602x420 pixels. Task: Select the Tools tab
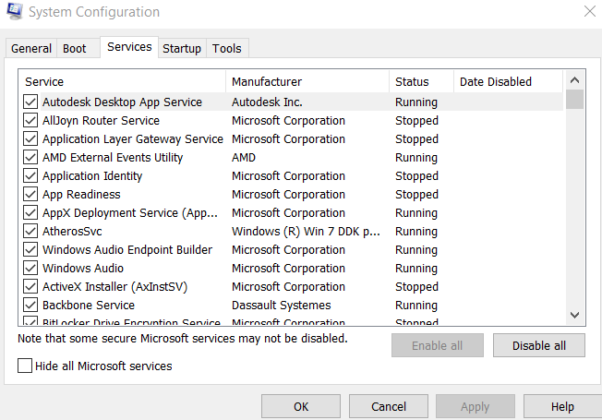(227, 48)
